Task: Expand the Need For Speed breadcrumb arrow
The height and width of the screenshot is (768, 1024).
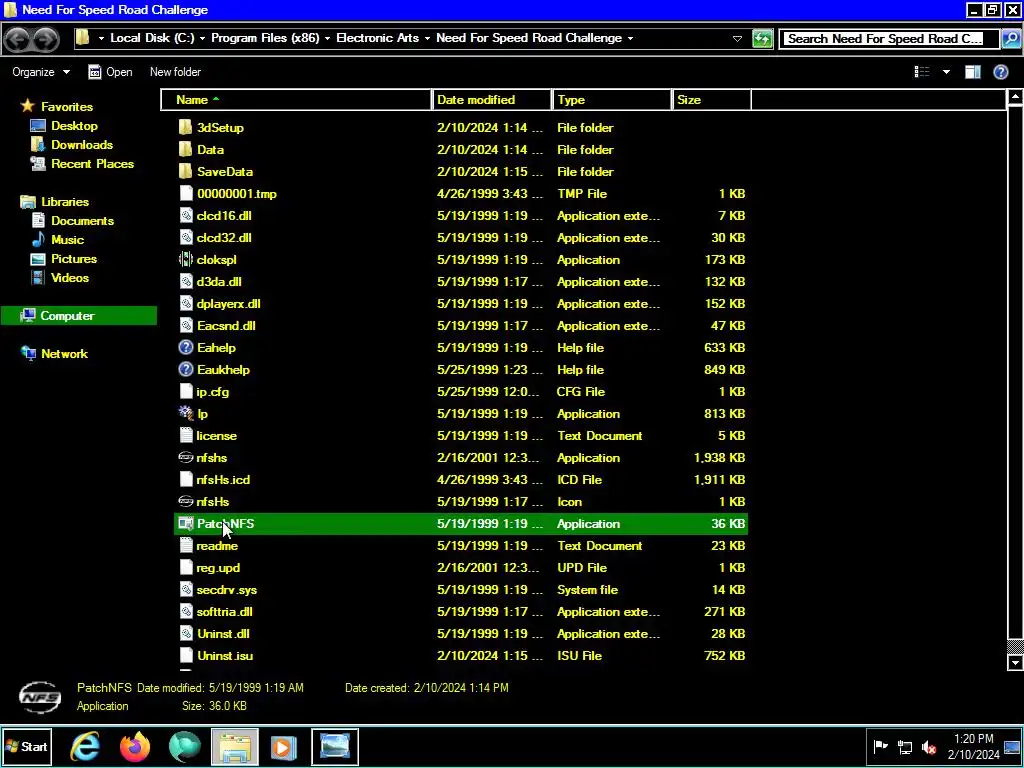Action: tap(630, 39)
